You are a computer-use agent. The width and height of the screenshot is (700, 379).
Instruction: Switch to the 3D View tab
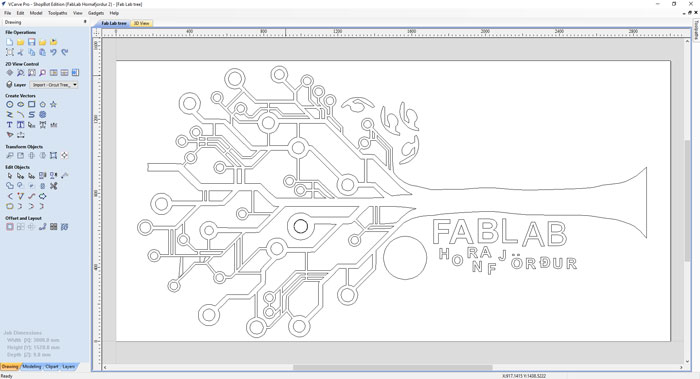click(142, 23)
